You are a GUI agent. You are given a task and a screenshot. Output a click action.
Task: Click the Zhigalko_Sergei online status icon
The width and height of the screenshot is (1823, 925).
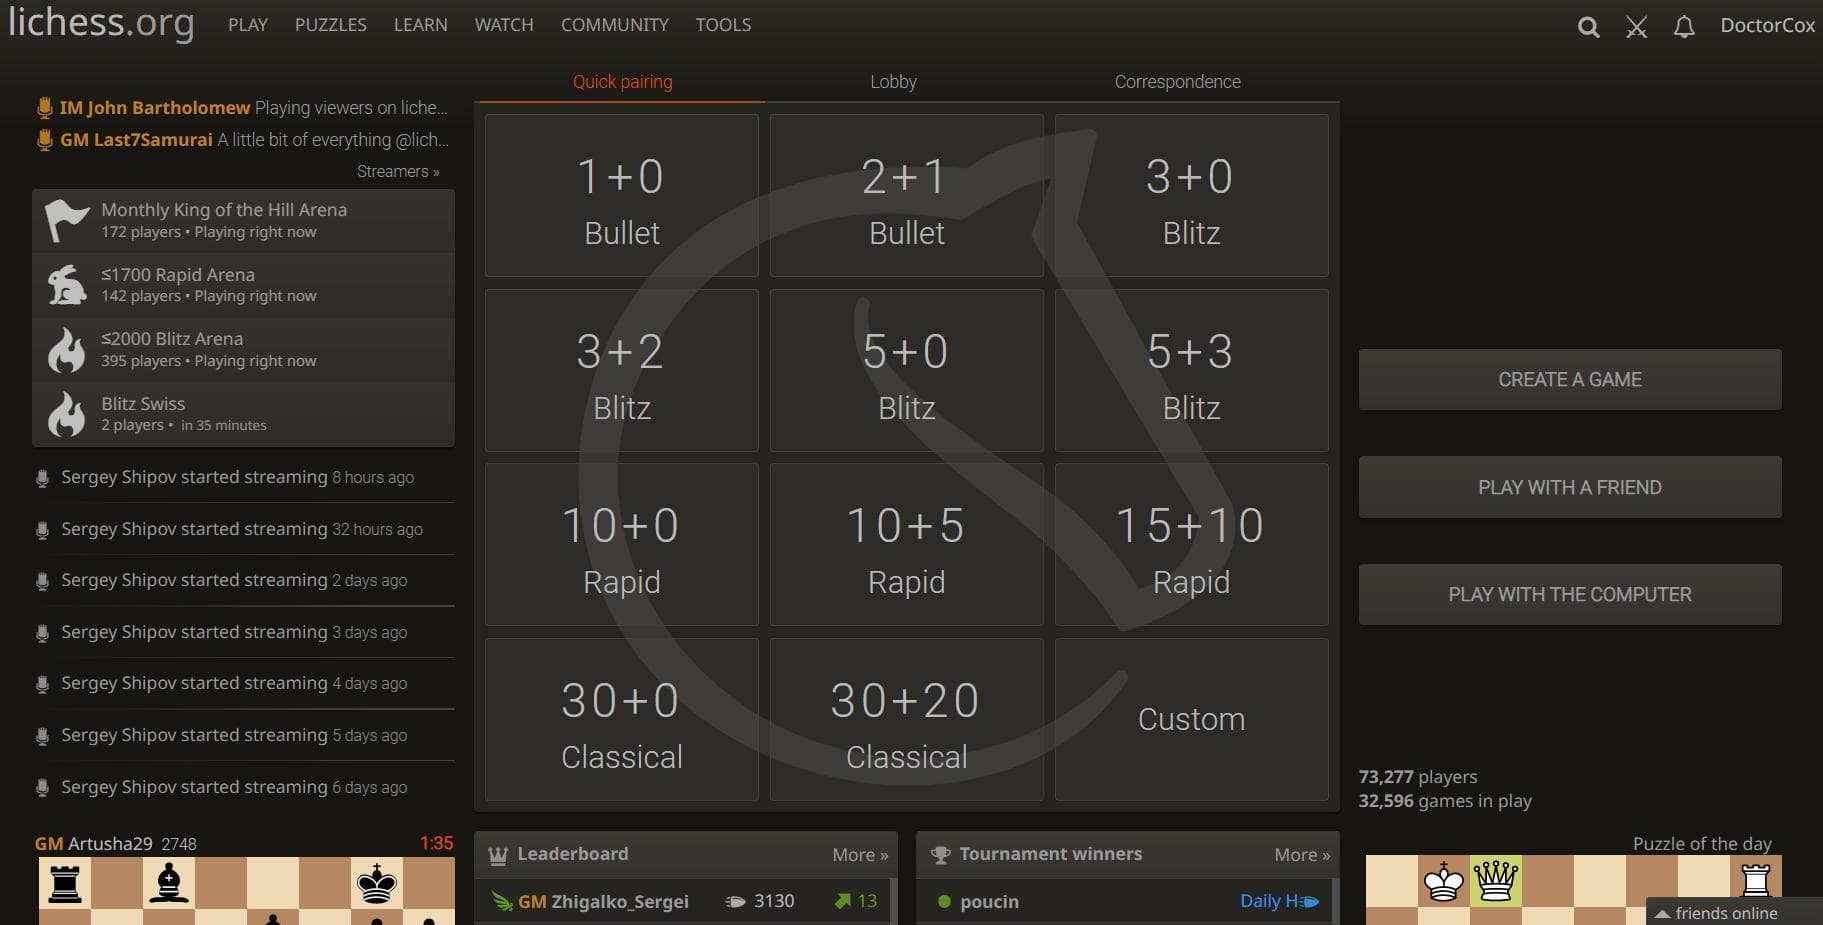tap(502, 902)
